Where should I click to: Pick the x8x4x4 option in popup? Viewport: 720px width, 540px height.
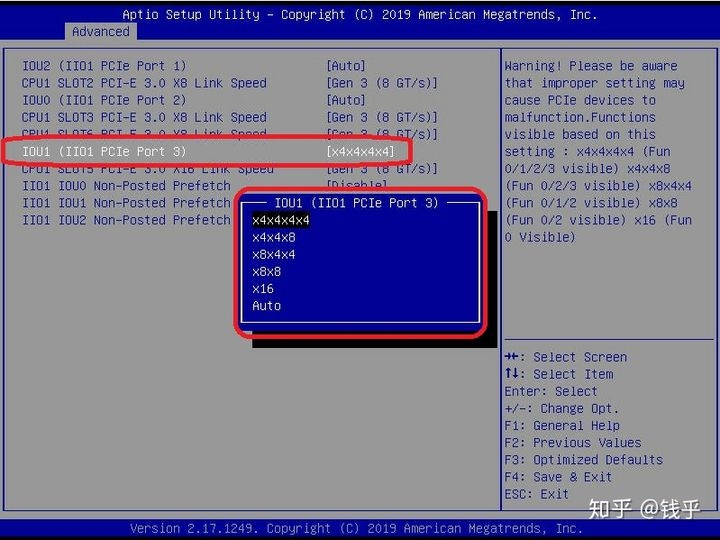[x=274, y=254]
